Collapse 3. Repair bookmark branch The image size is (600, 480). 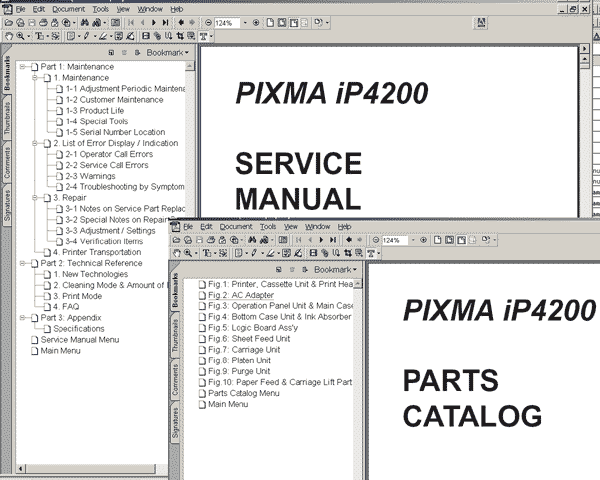pos(34,198)
